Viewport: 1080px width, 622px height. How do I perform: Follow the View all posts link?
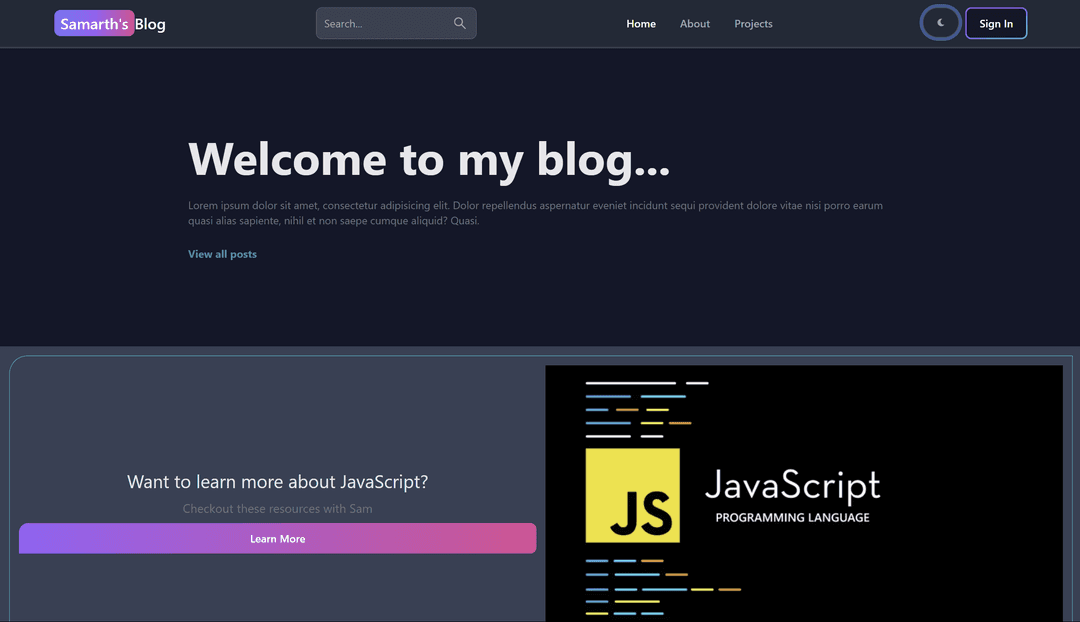(222, 254)
